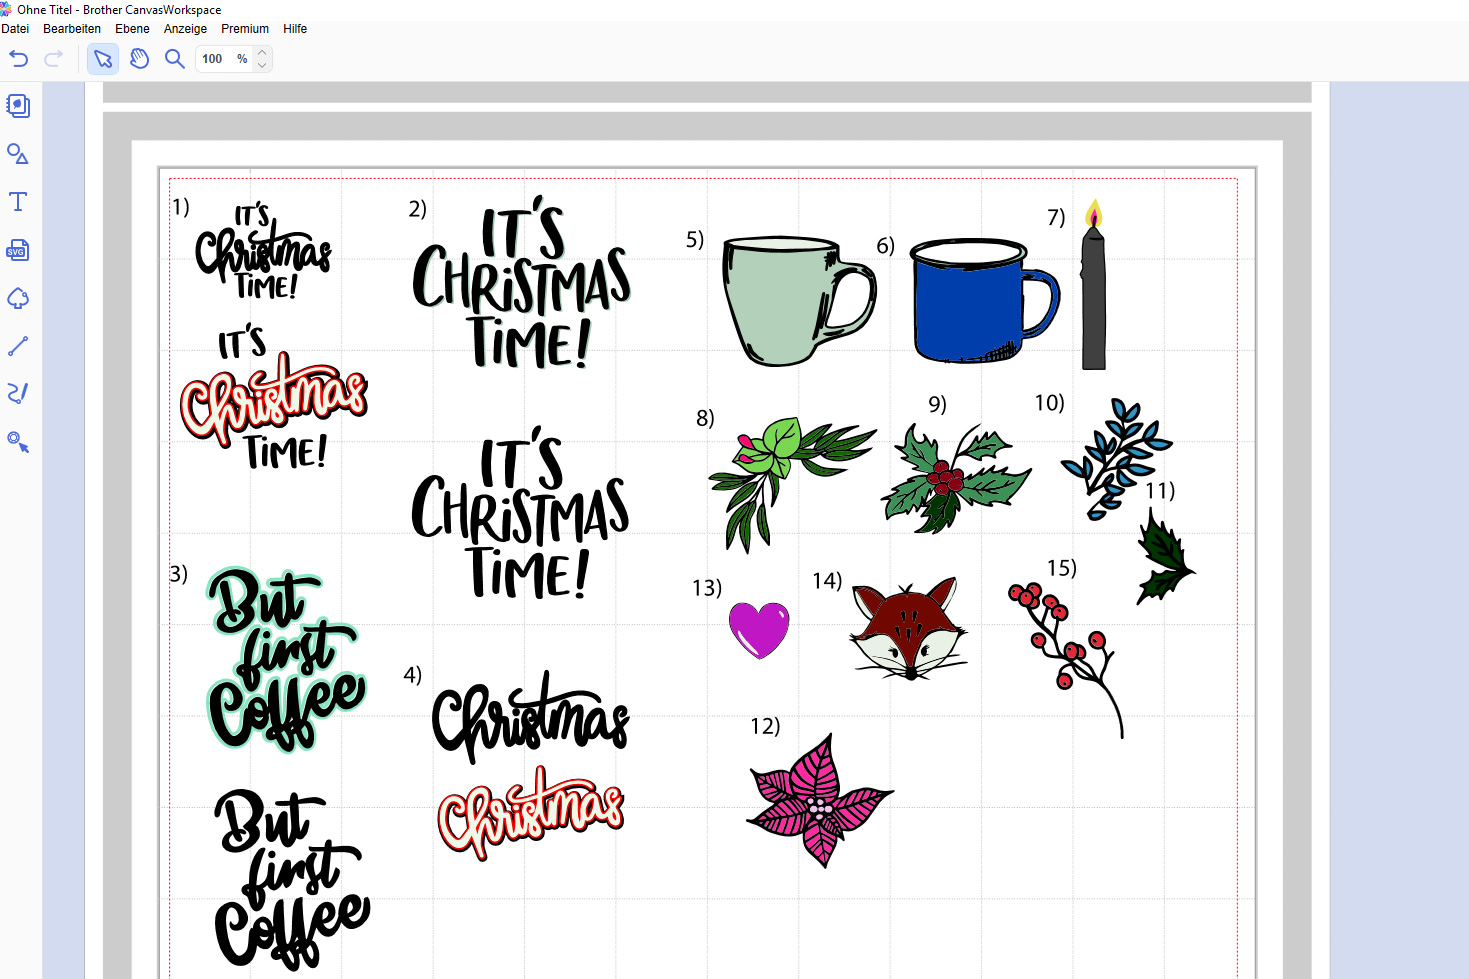Select the Text tool
Image resolution: width=1469 pixels, height=979 pixels.
(x=18, y=202)
